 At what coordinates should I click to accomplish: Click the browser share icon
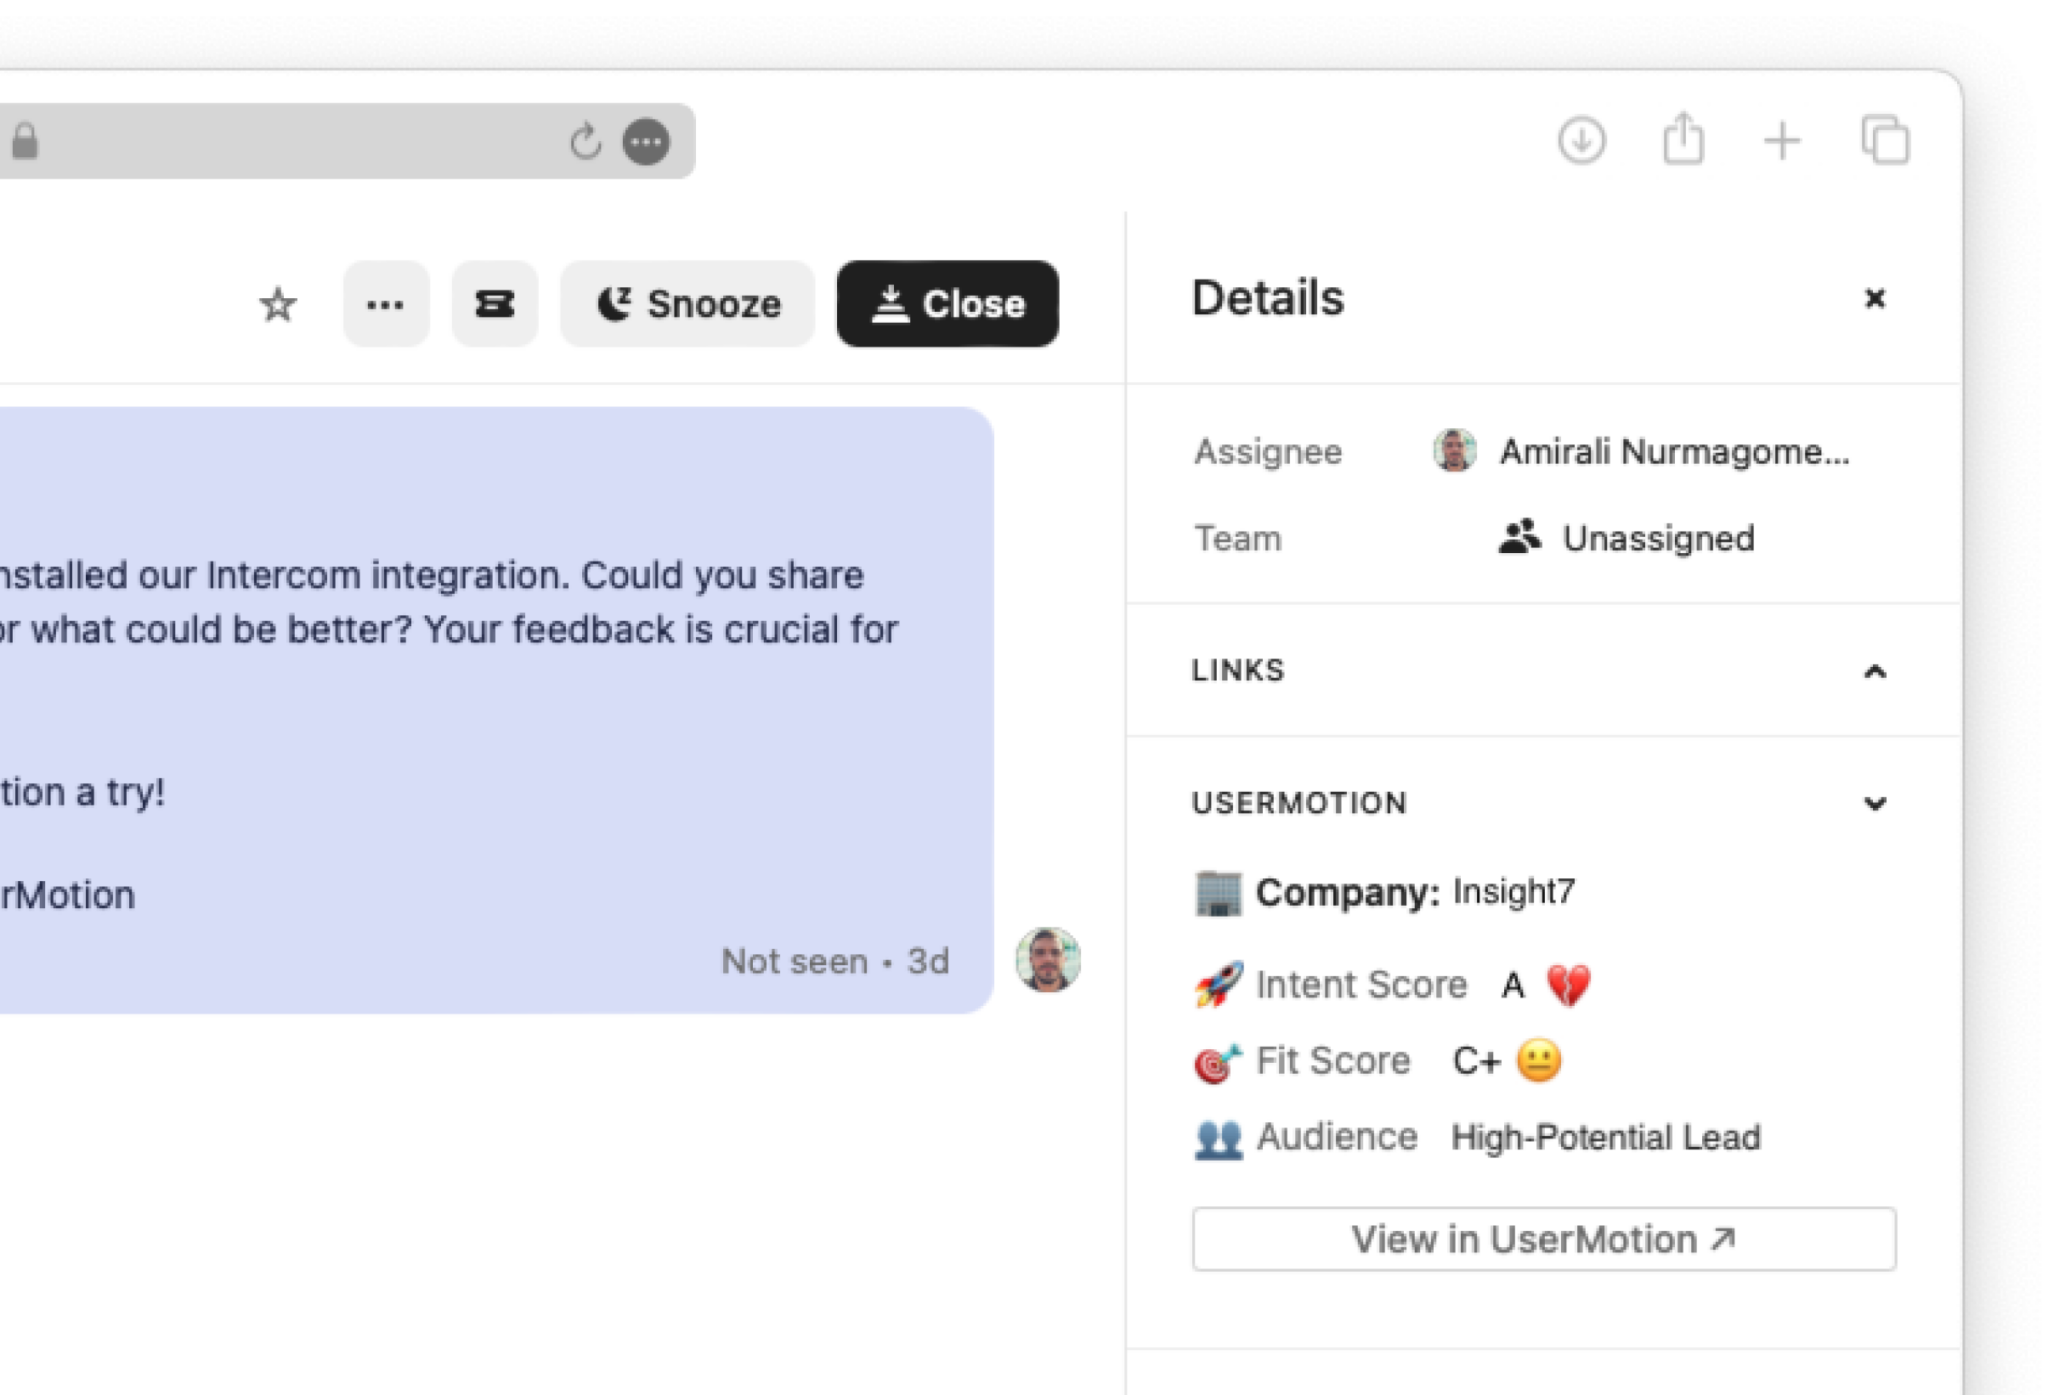point(1683,141)
